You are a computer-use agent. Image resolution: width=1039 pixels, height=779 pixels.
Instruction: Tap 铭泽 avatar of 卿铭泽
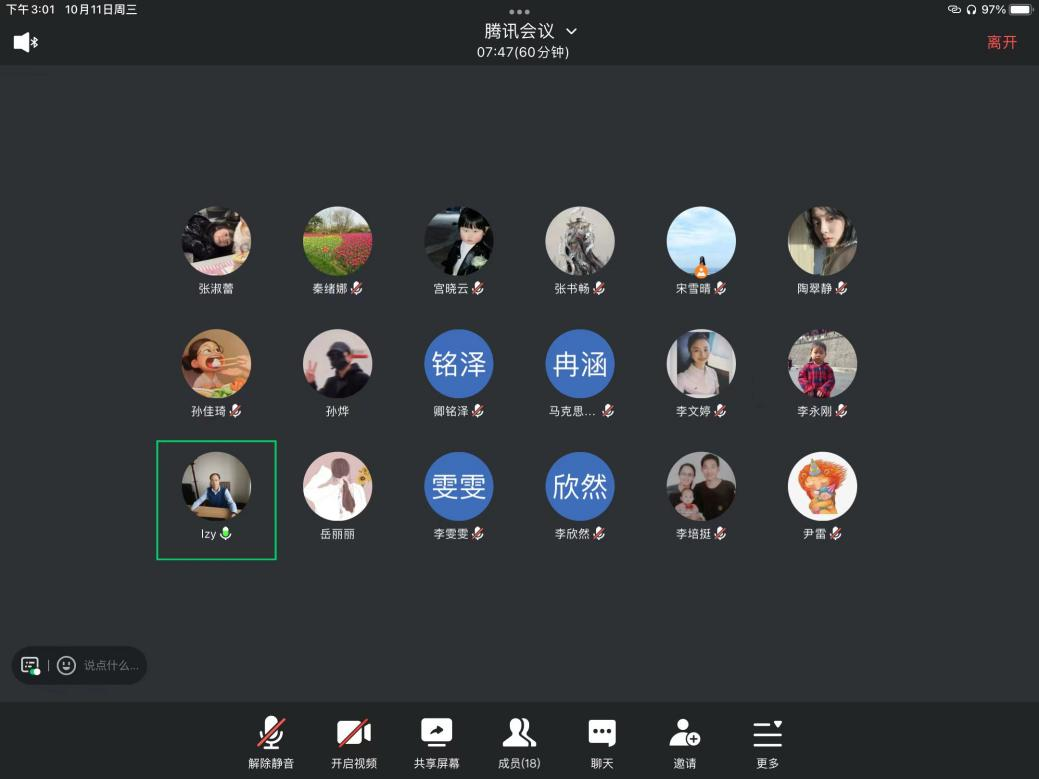(459, 364)
